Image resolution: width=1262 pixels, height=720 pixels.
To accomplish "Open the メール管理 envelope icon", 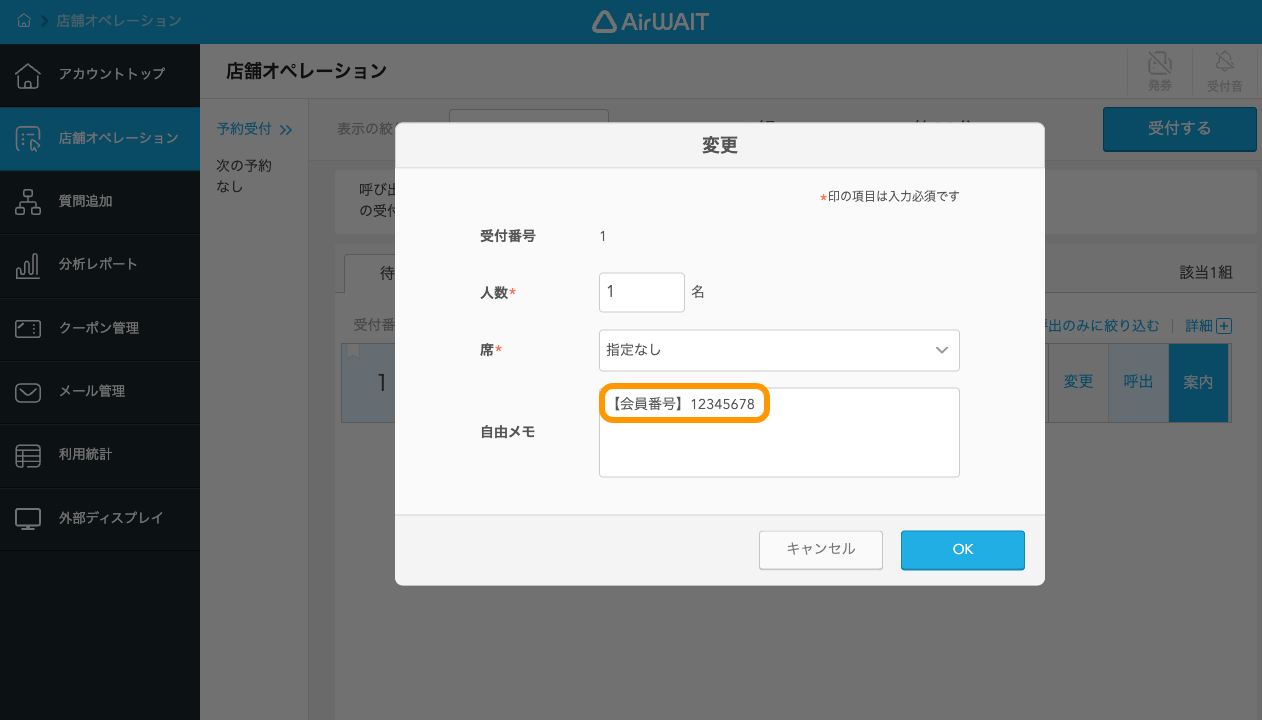I will 27,392.
